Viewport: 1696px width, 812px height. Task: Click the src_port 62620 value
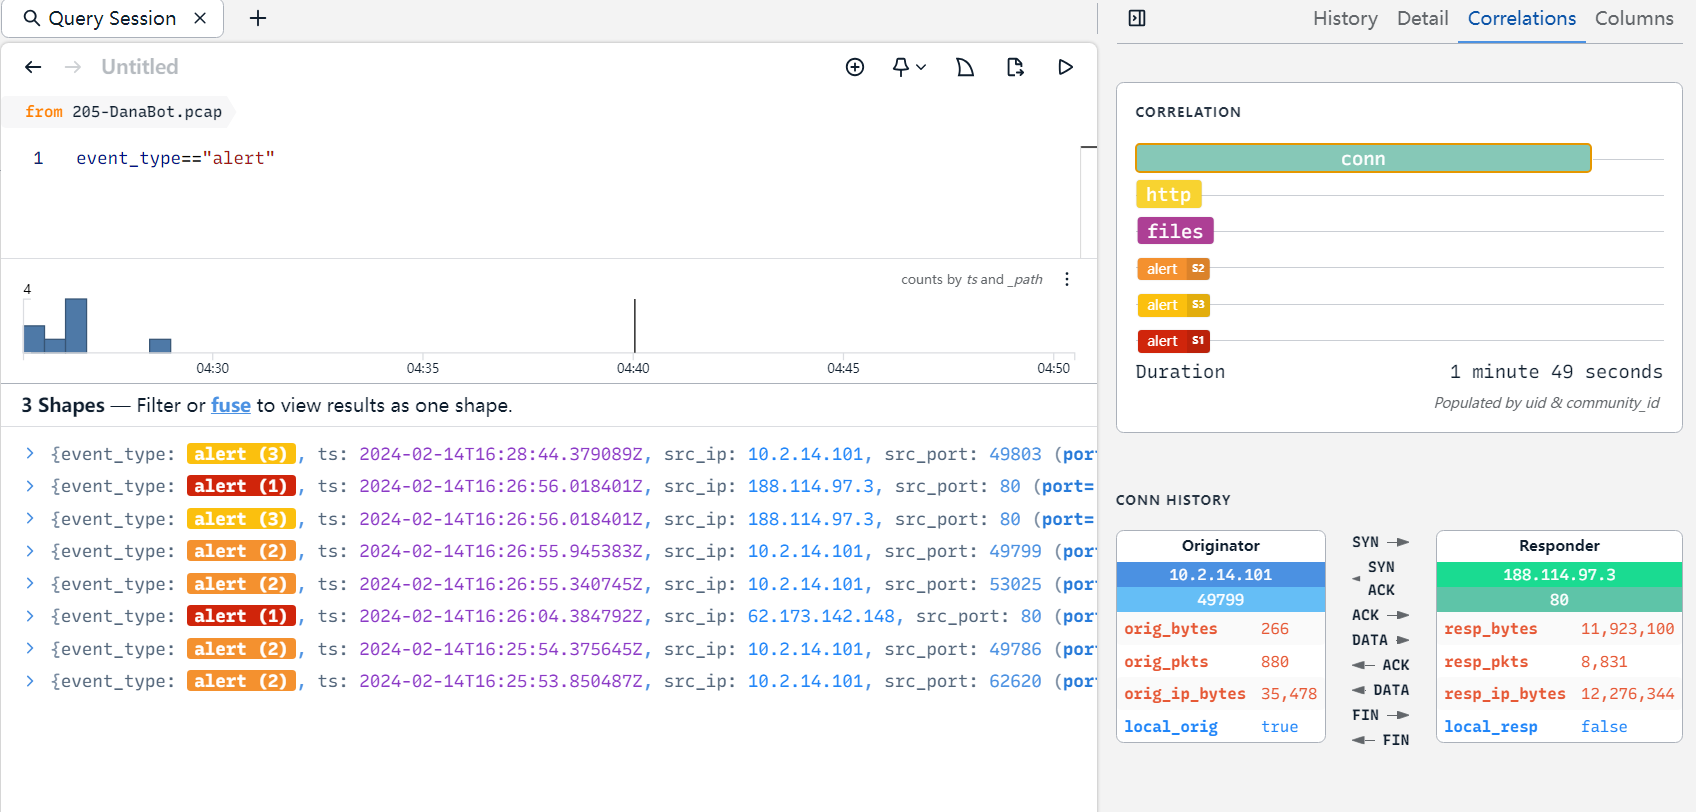click(1015, 681)
